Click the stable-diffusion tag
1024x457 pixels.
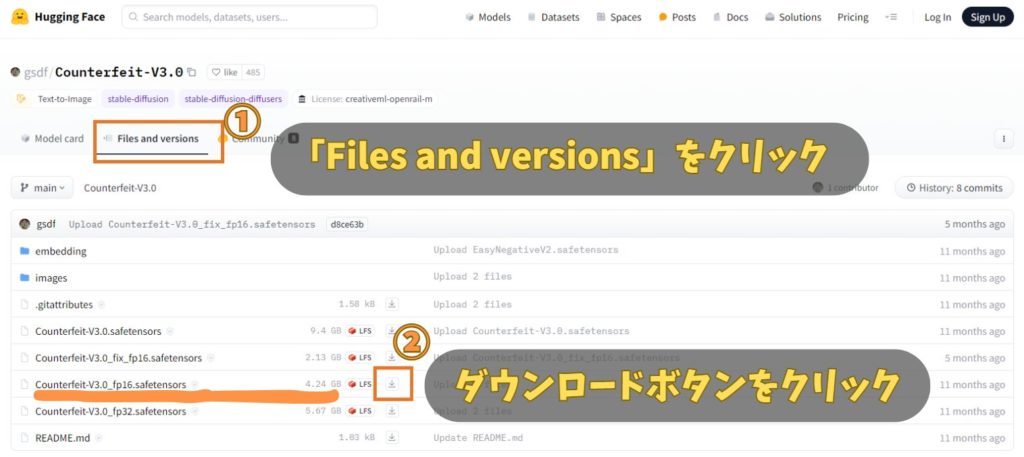coord(136,99)
